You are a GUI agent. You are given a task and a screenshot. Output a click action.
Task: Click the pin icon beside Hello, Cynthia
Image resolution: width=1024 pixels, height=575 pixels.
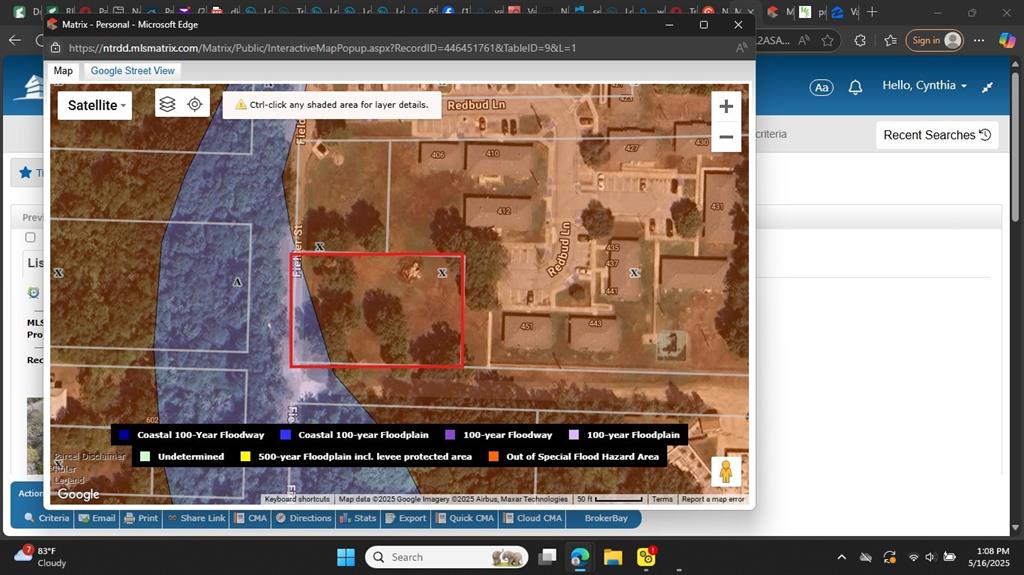click(x=987, y=87)
